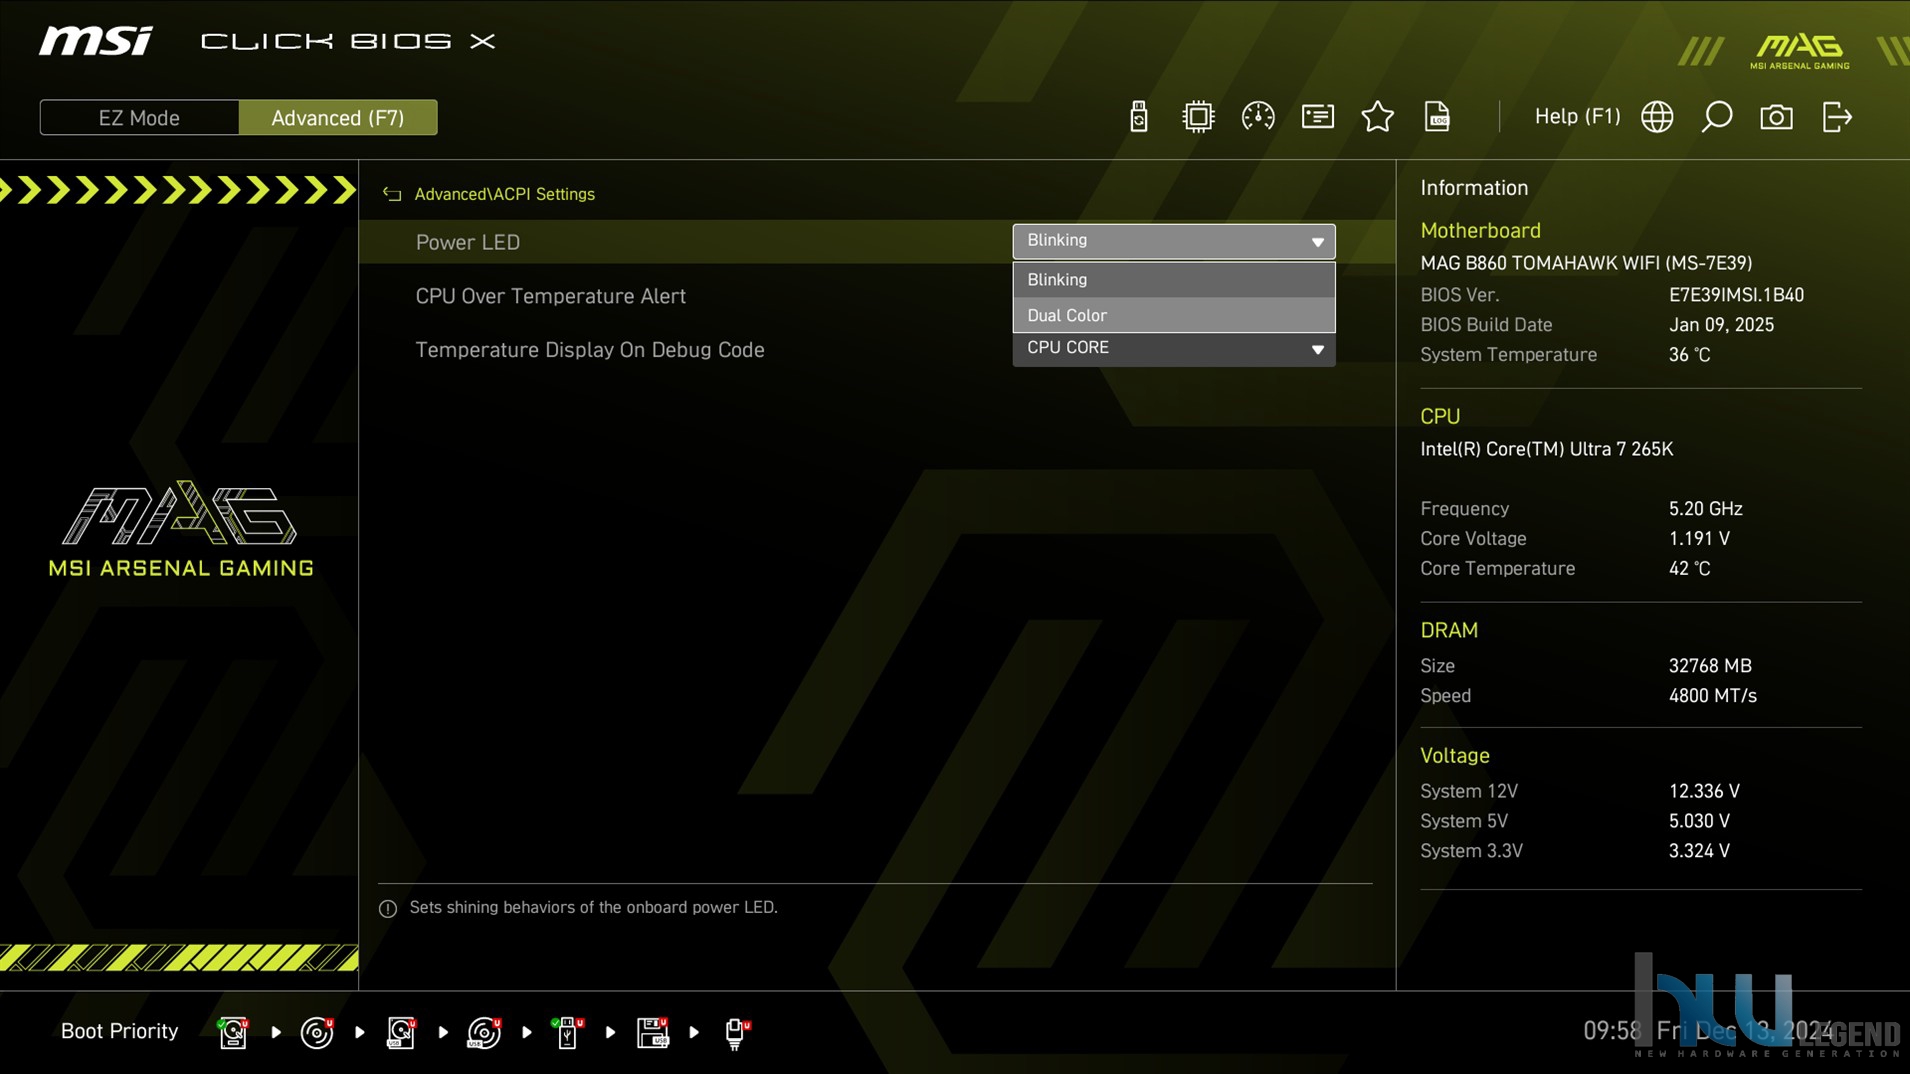Open Help (F1)
This screenshot has height=1074, width=1910.
tap(1577, 116)
